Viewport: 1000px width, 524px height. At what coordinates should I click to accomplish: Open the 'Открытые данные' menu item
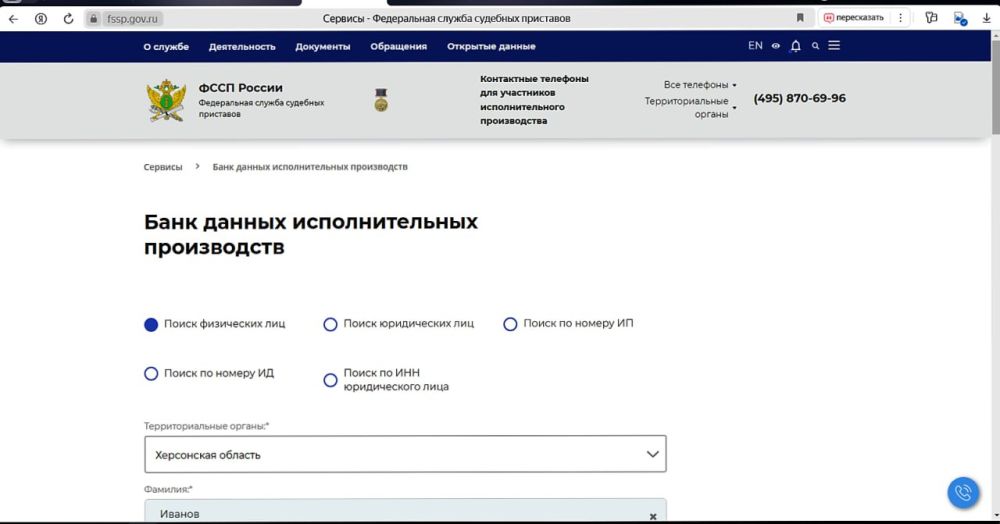click(x=491, y=46)
